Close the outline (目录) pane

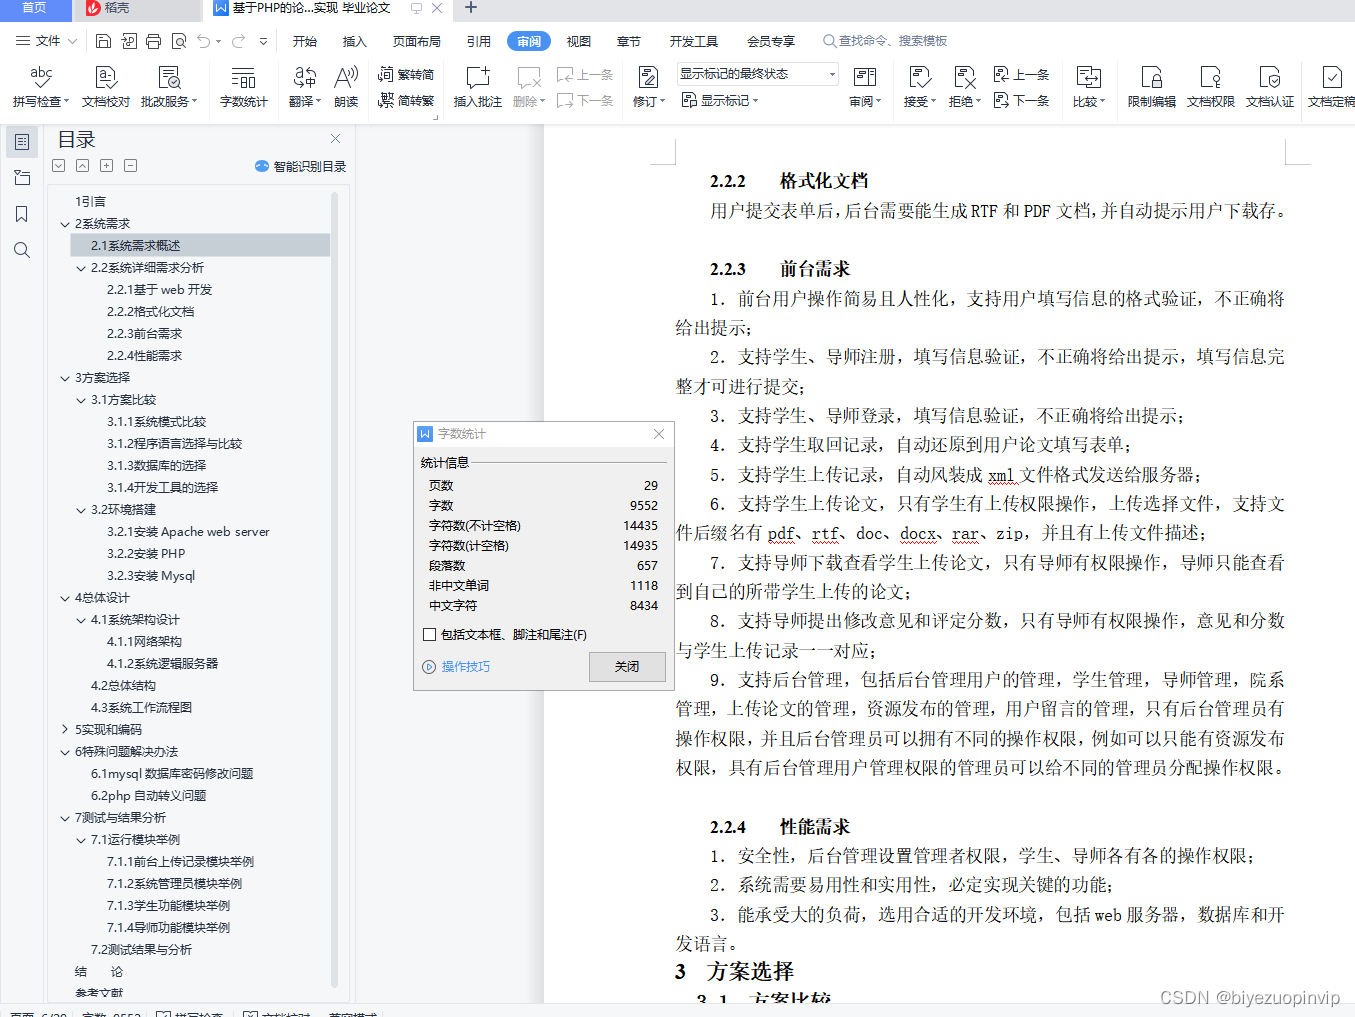(x=336, y=139)
